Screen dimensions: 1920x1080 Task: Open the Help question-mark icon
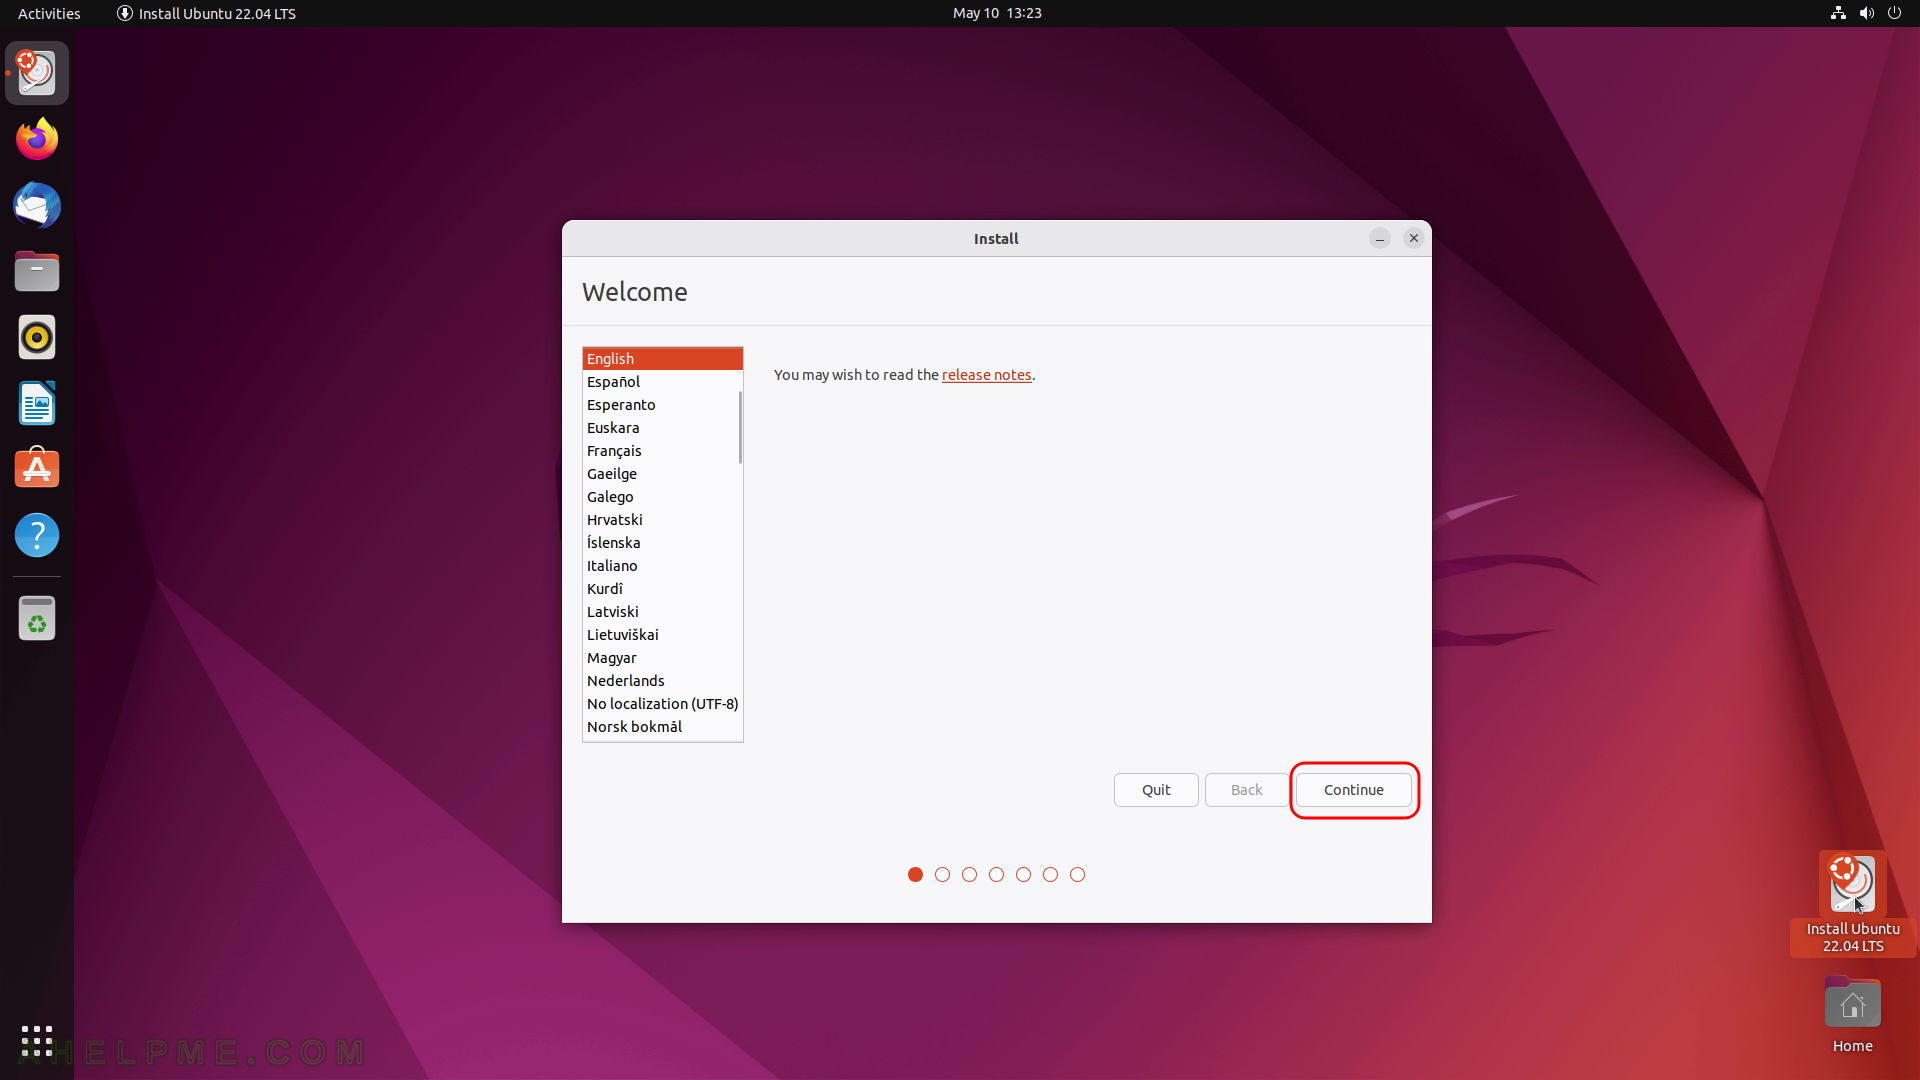coord(37,535)
